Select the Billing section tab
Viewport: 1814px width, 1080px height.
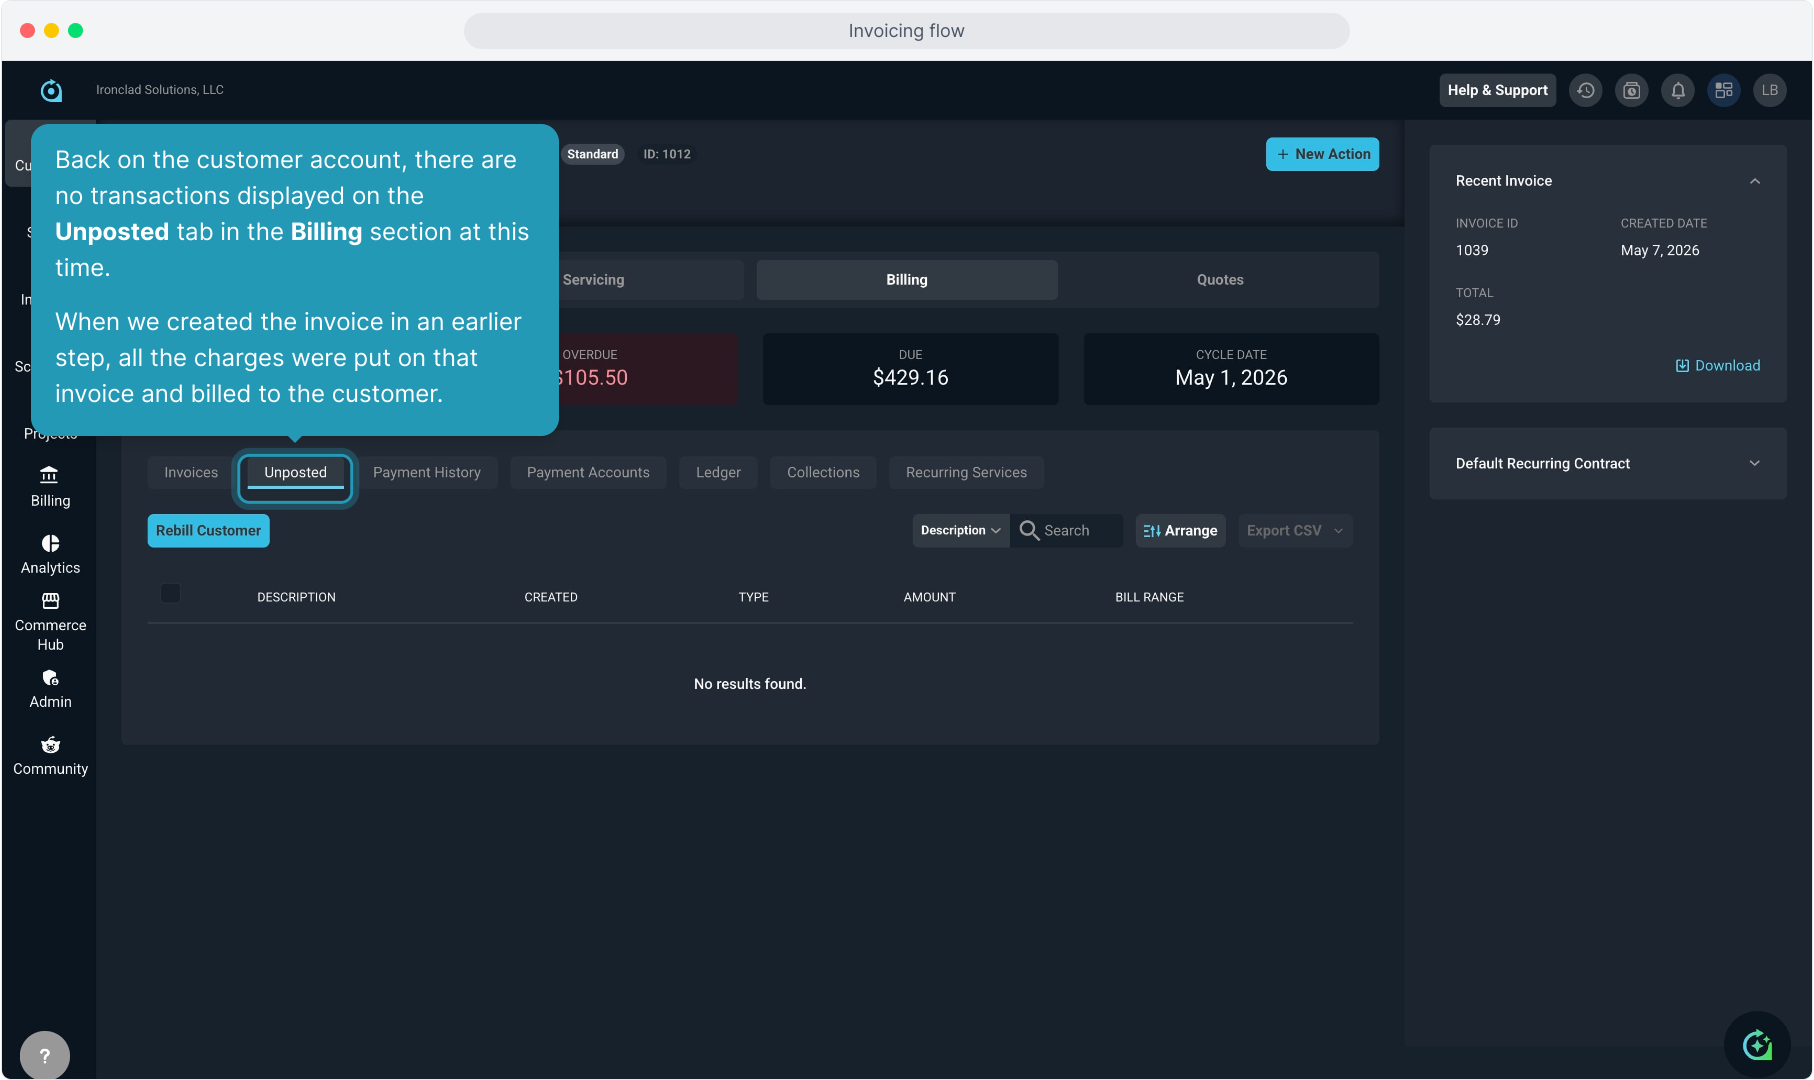coord(907,280)
